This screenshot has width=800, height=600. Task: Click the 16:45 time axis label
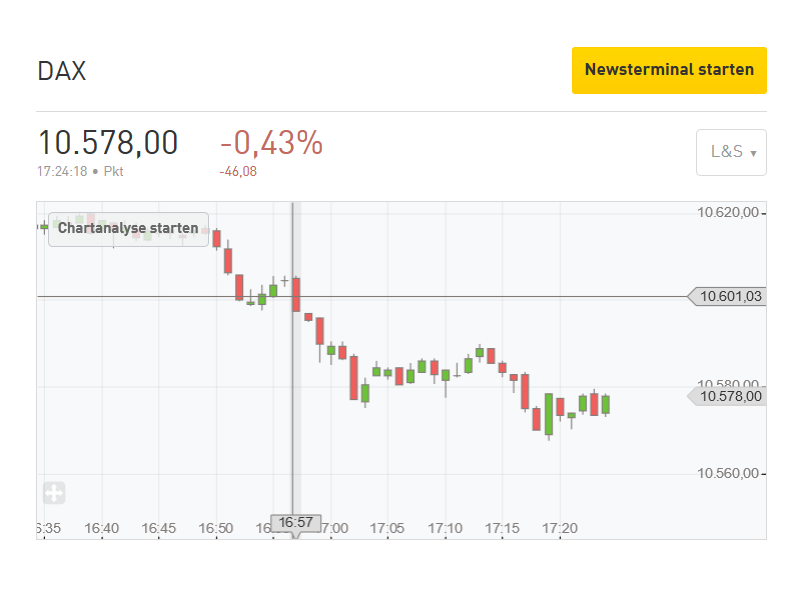tap(159, 528)
